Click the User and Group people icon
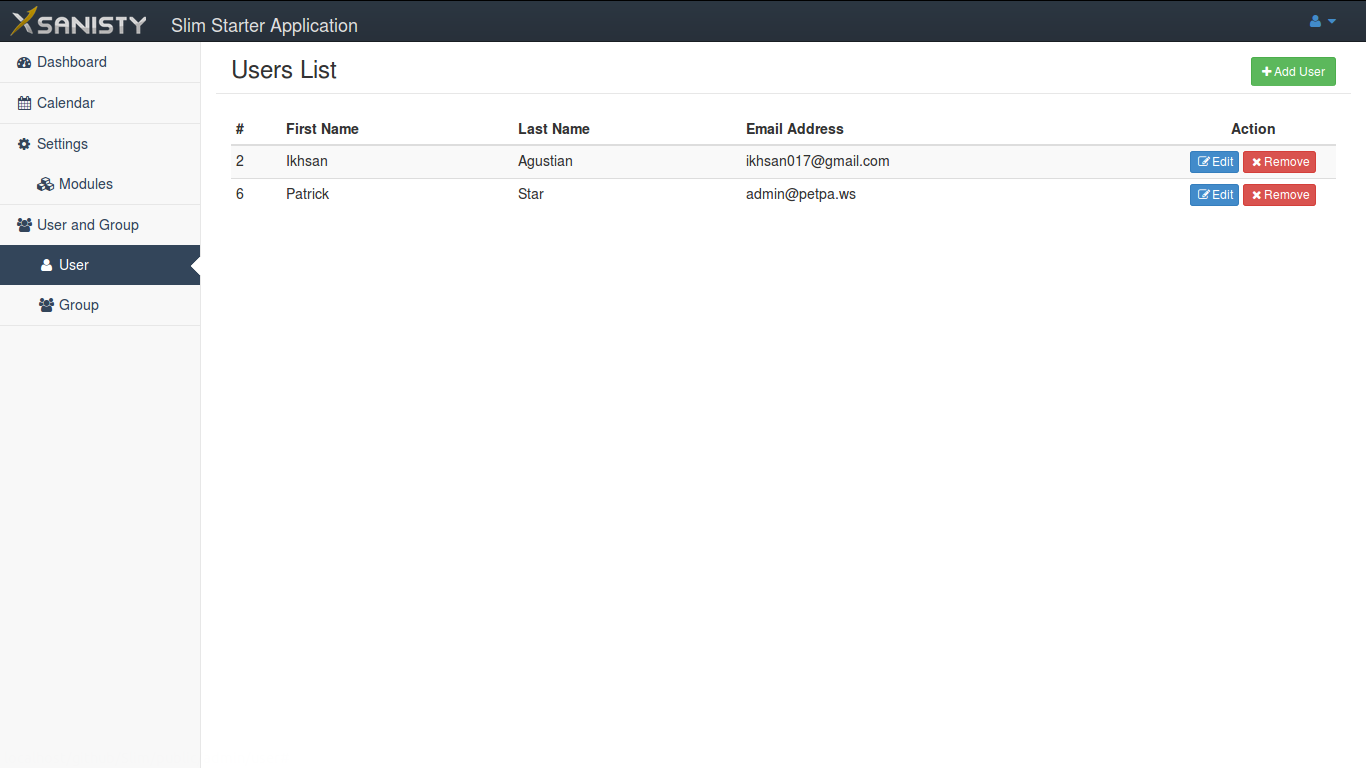 pos(24,226)
